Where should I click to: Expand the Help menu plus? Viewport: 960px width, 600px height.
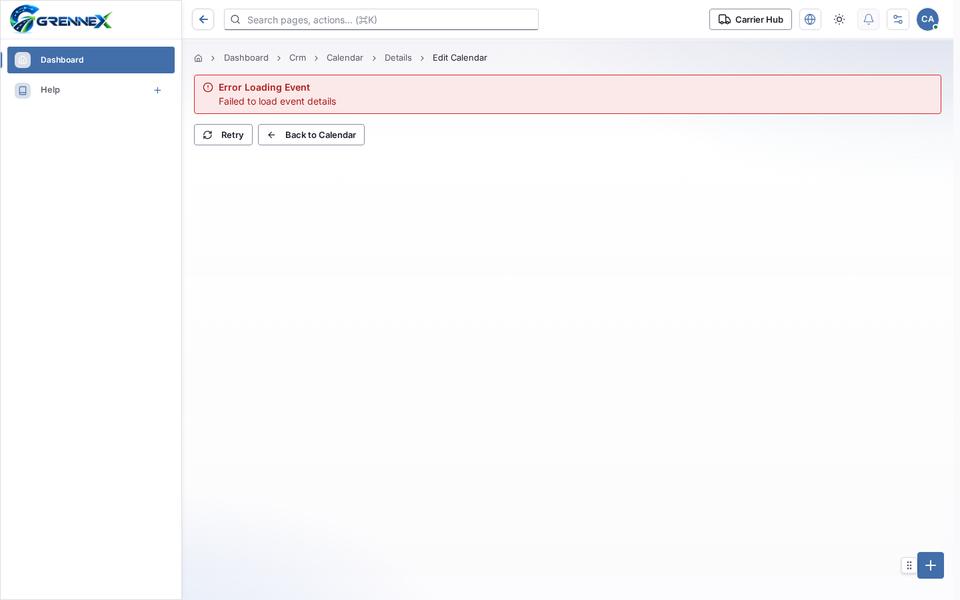pos(157,91)
